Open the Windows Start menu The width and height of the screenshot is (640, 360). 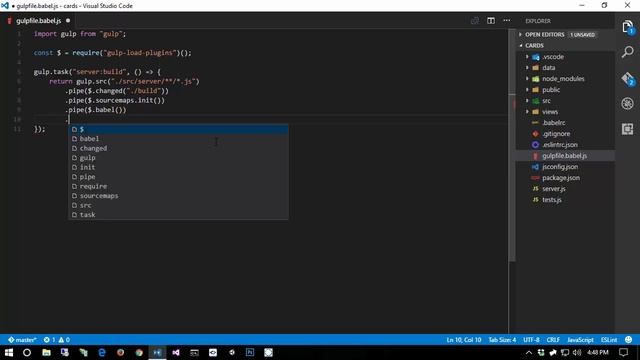pyautogui.click(x=9, y=352)
